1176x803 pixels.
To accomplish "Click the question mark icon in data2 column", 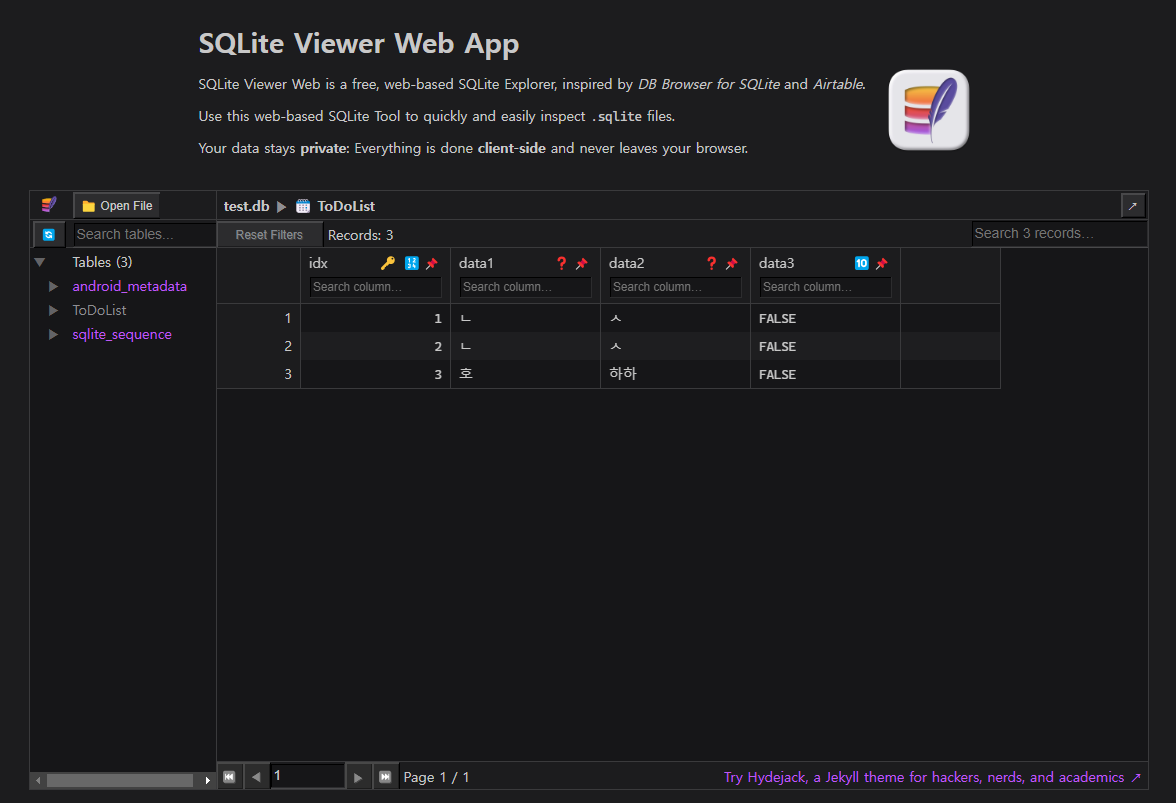I will click(712, 263).
